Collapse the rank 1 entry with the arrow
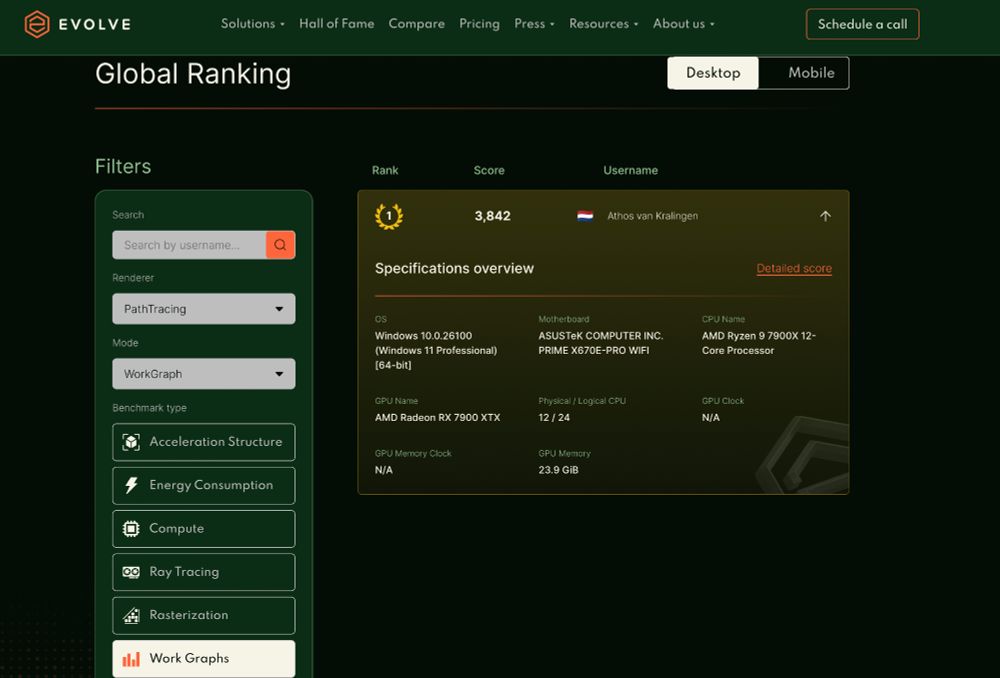The height and width of the screenshot is (678, 1000). coord(825,216)
